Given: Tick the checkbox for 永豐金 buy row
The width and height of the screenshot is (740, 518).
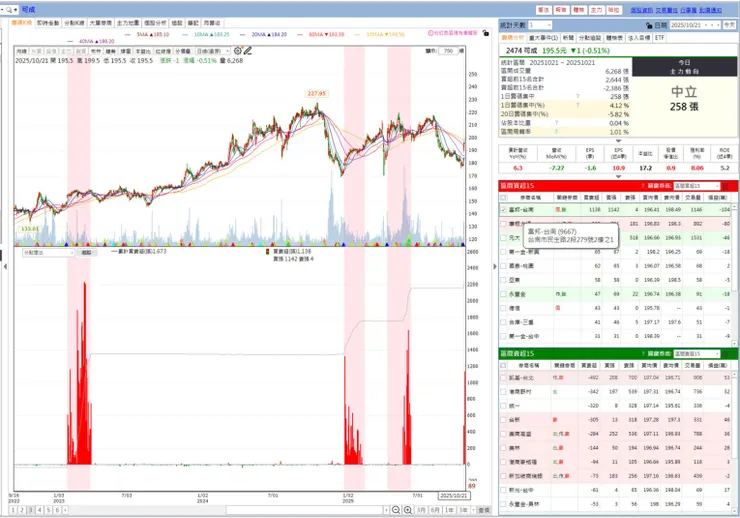Looking at the screenshot, I should click(x=504, y=294).
